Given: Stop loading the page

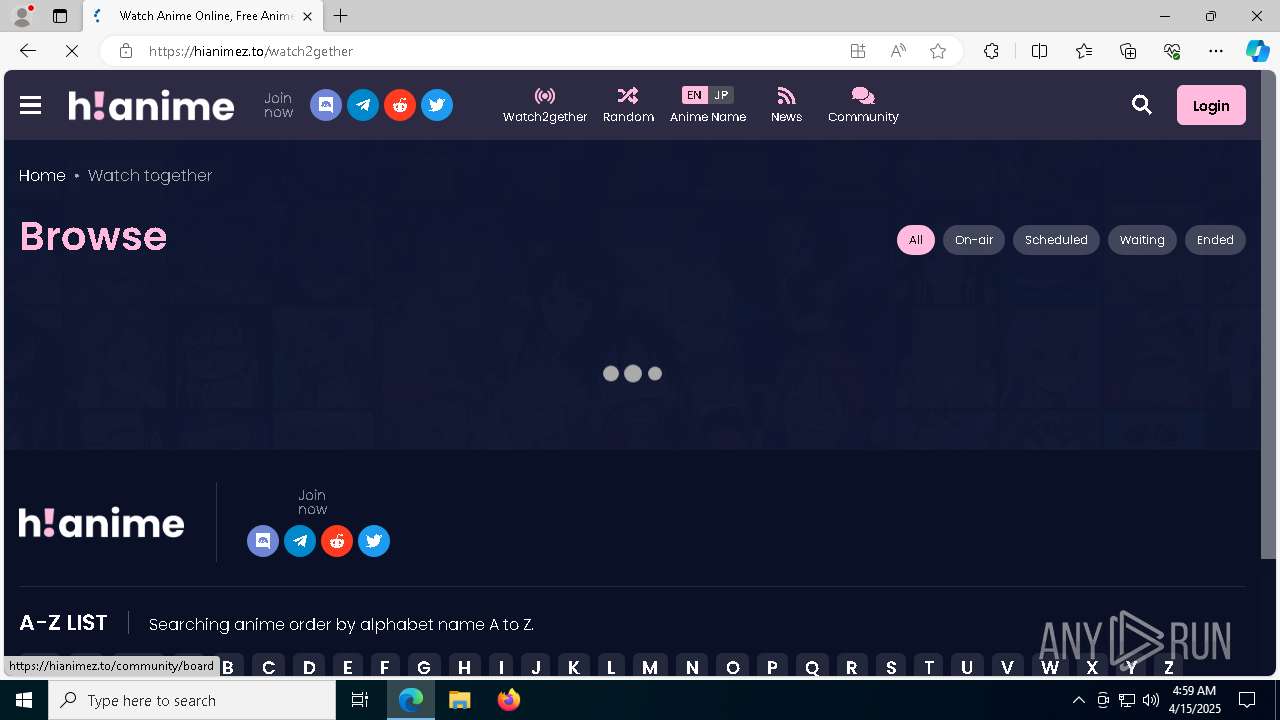Looking at the screenshot, I should coord(72,51).
